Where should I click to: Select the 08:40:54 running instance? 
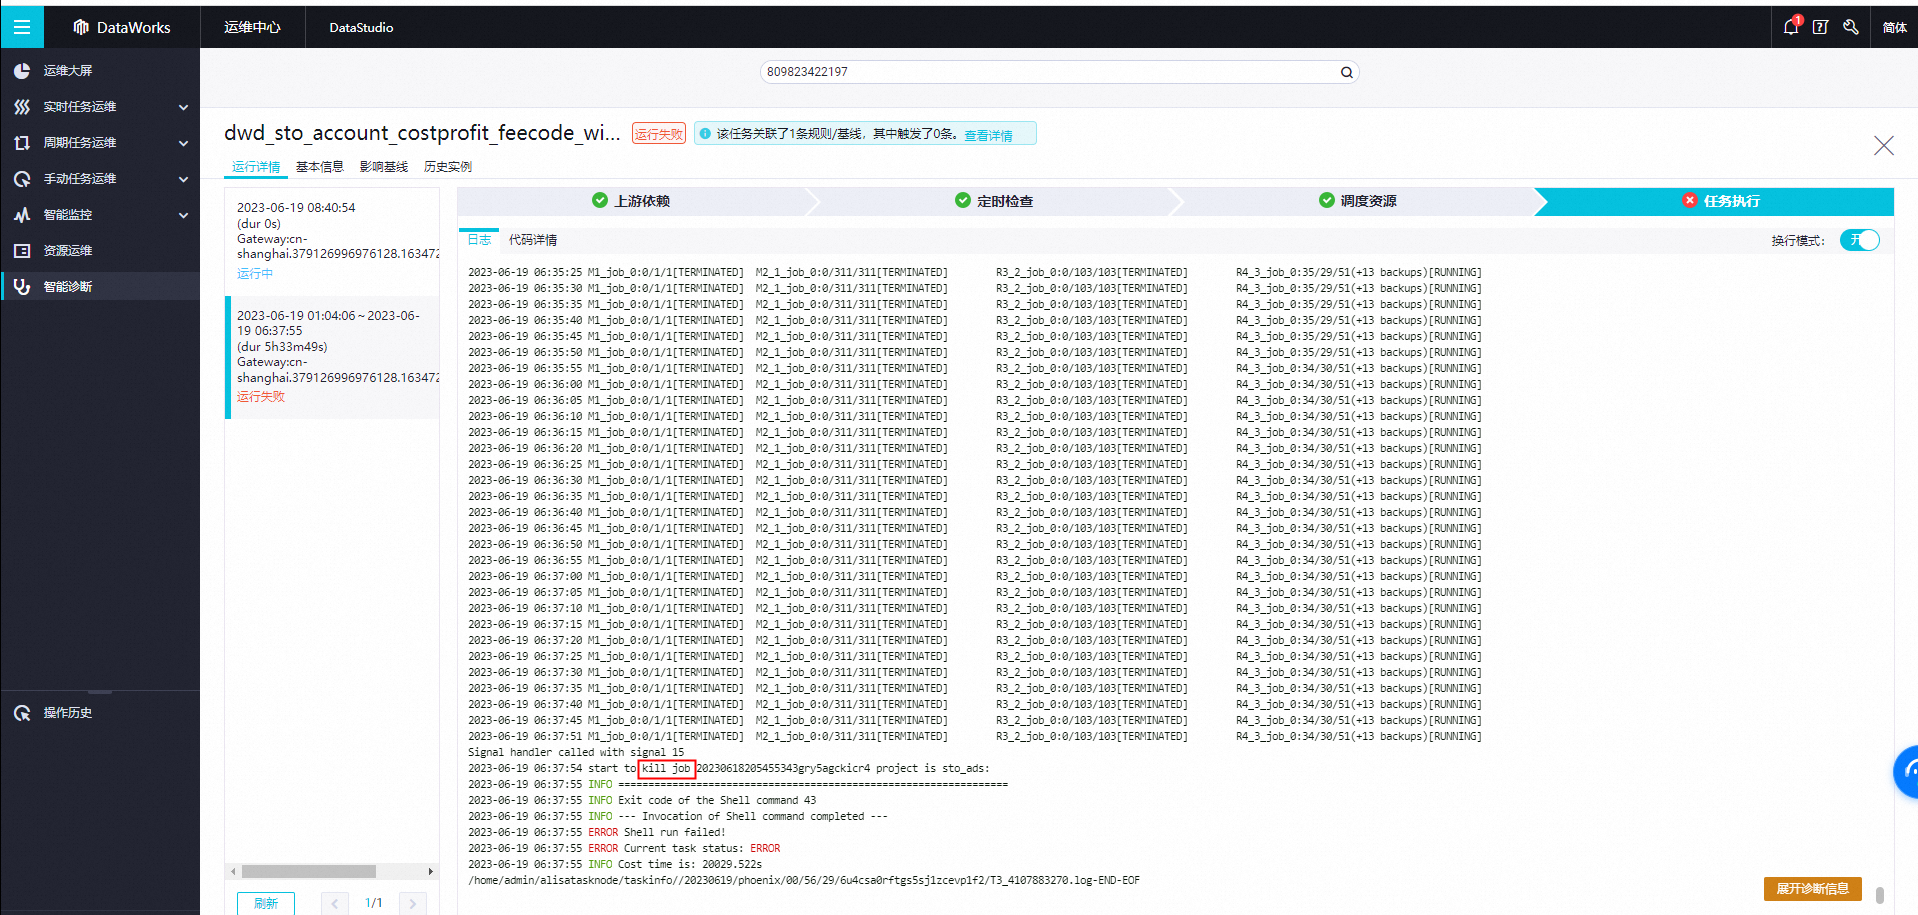[x=332, y=241]
